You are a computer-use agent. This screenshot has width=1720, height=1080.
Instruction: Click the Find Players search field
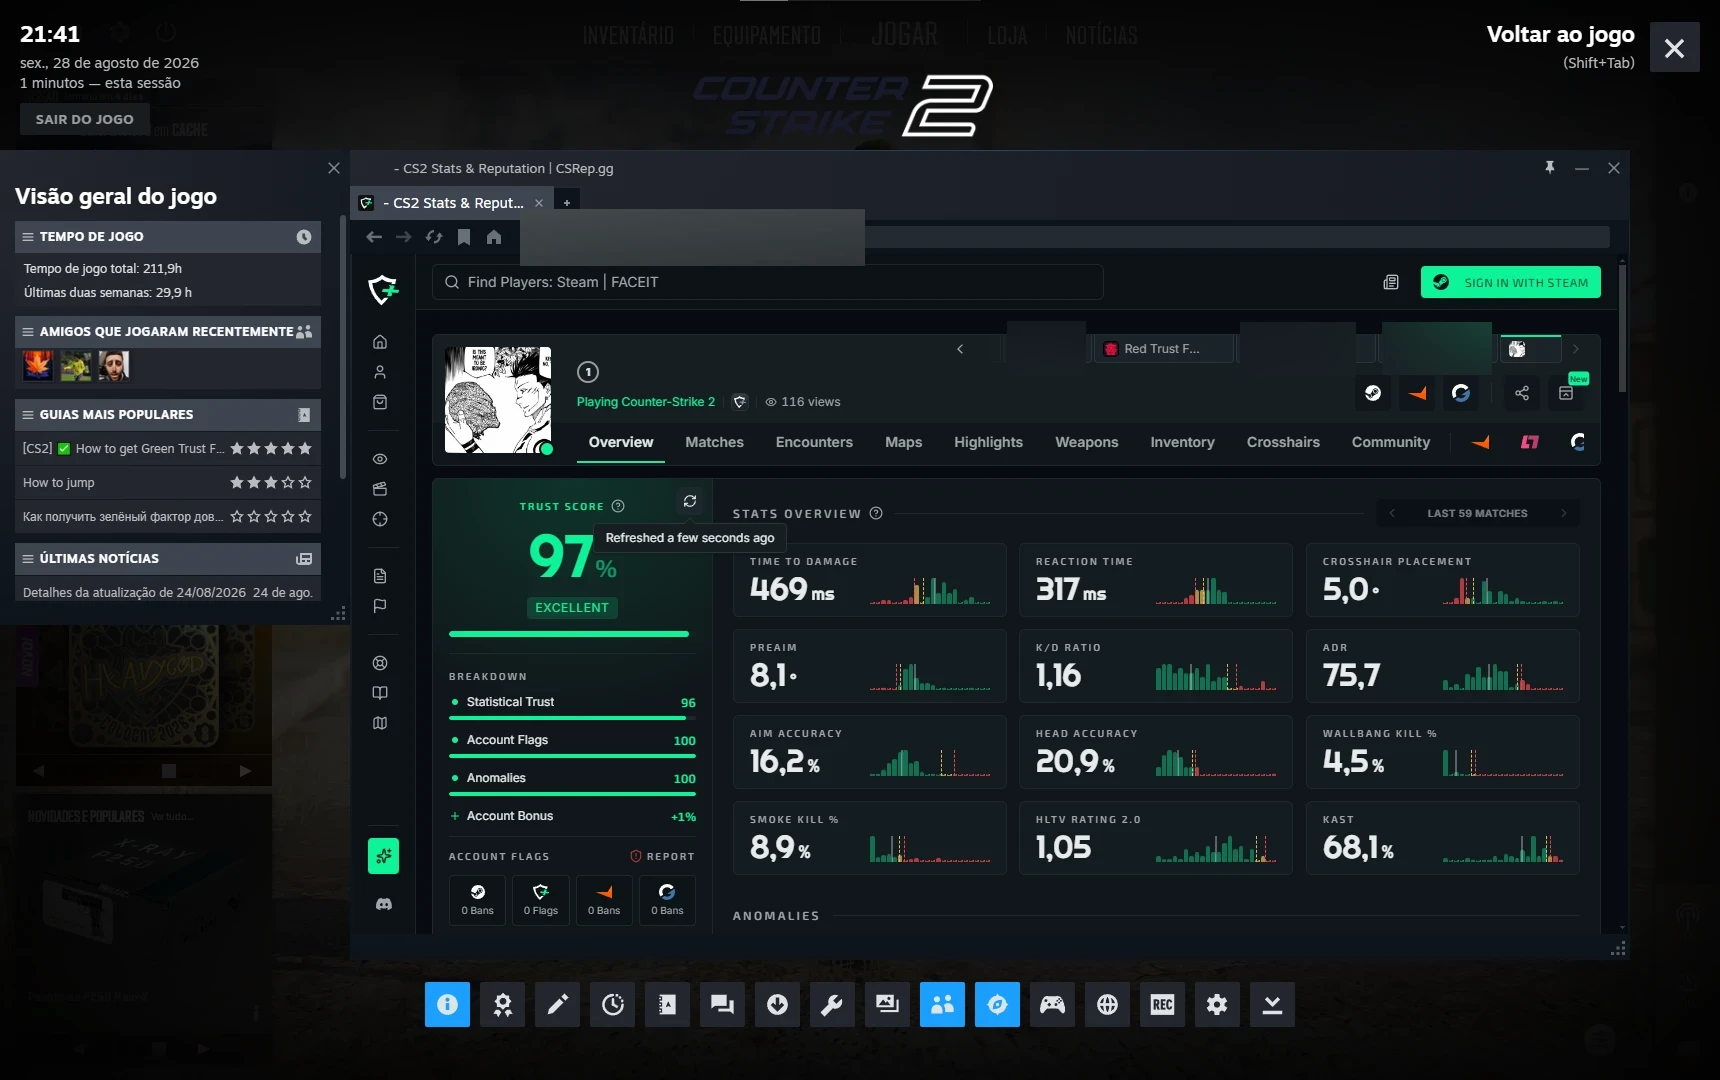tap(768, 282)
